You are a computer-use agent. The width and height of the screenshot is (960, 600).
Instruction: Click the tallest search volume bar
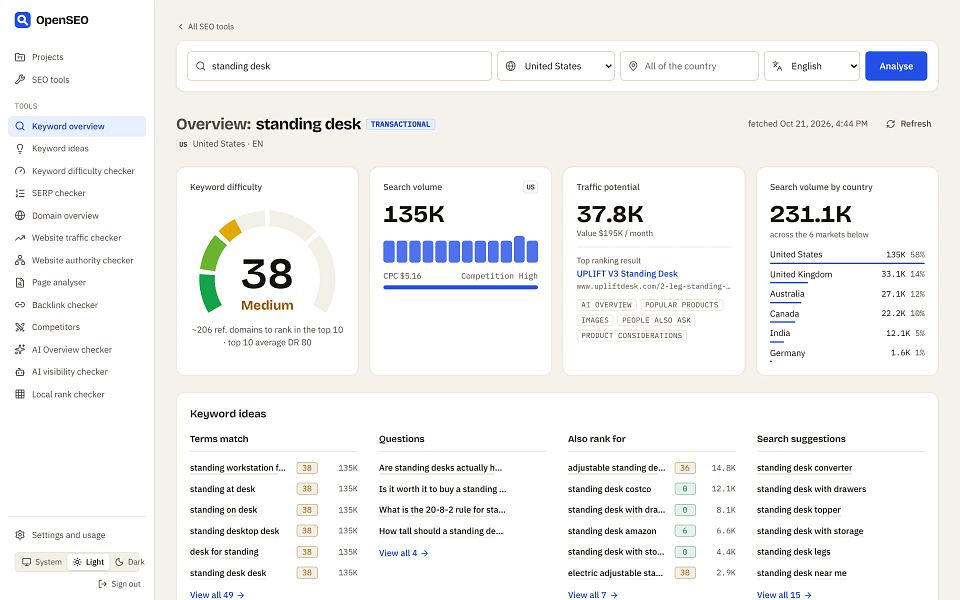(519, 249)
